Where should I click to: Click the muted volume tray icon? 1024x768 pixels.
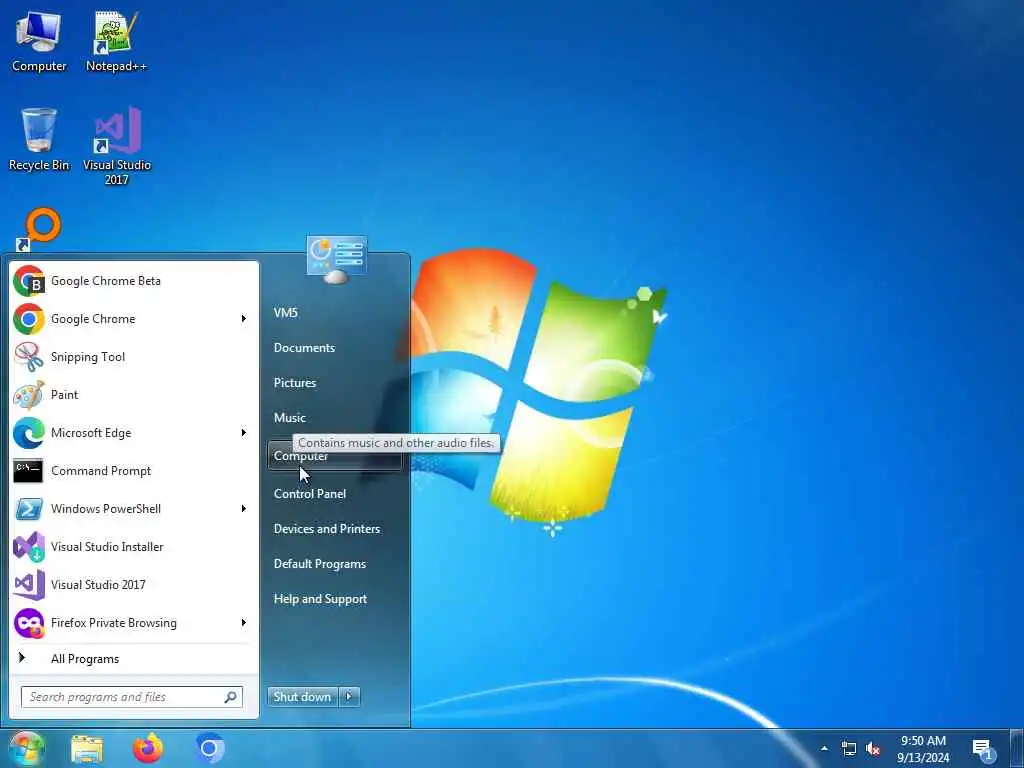[873, 749]
